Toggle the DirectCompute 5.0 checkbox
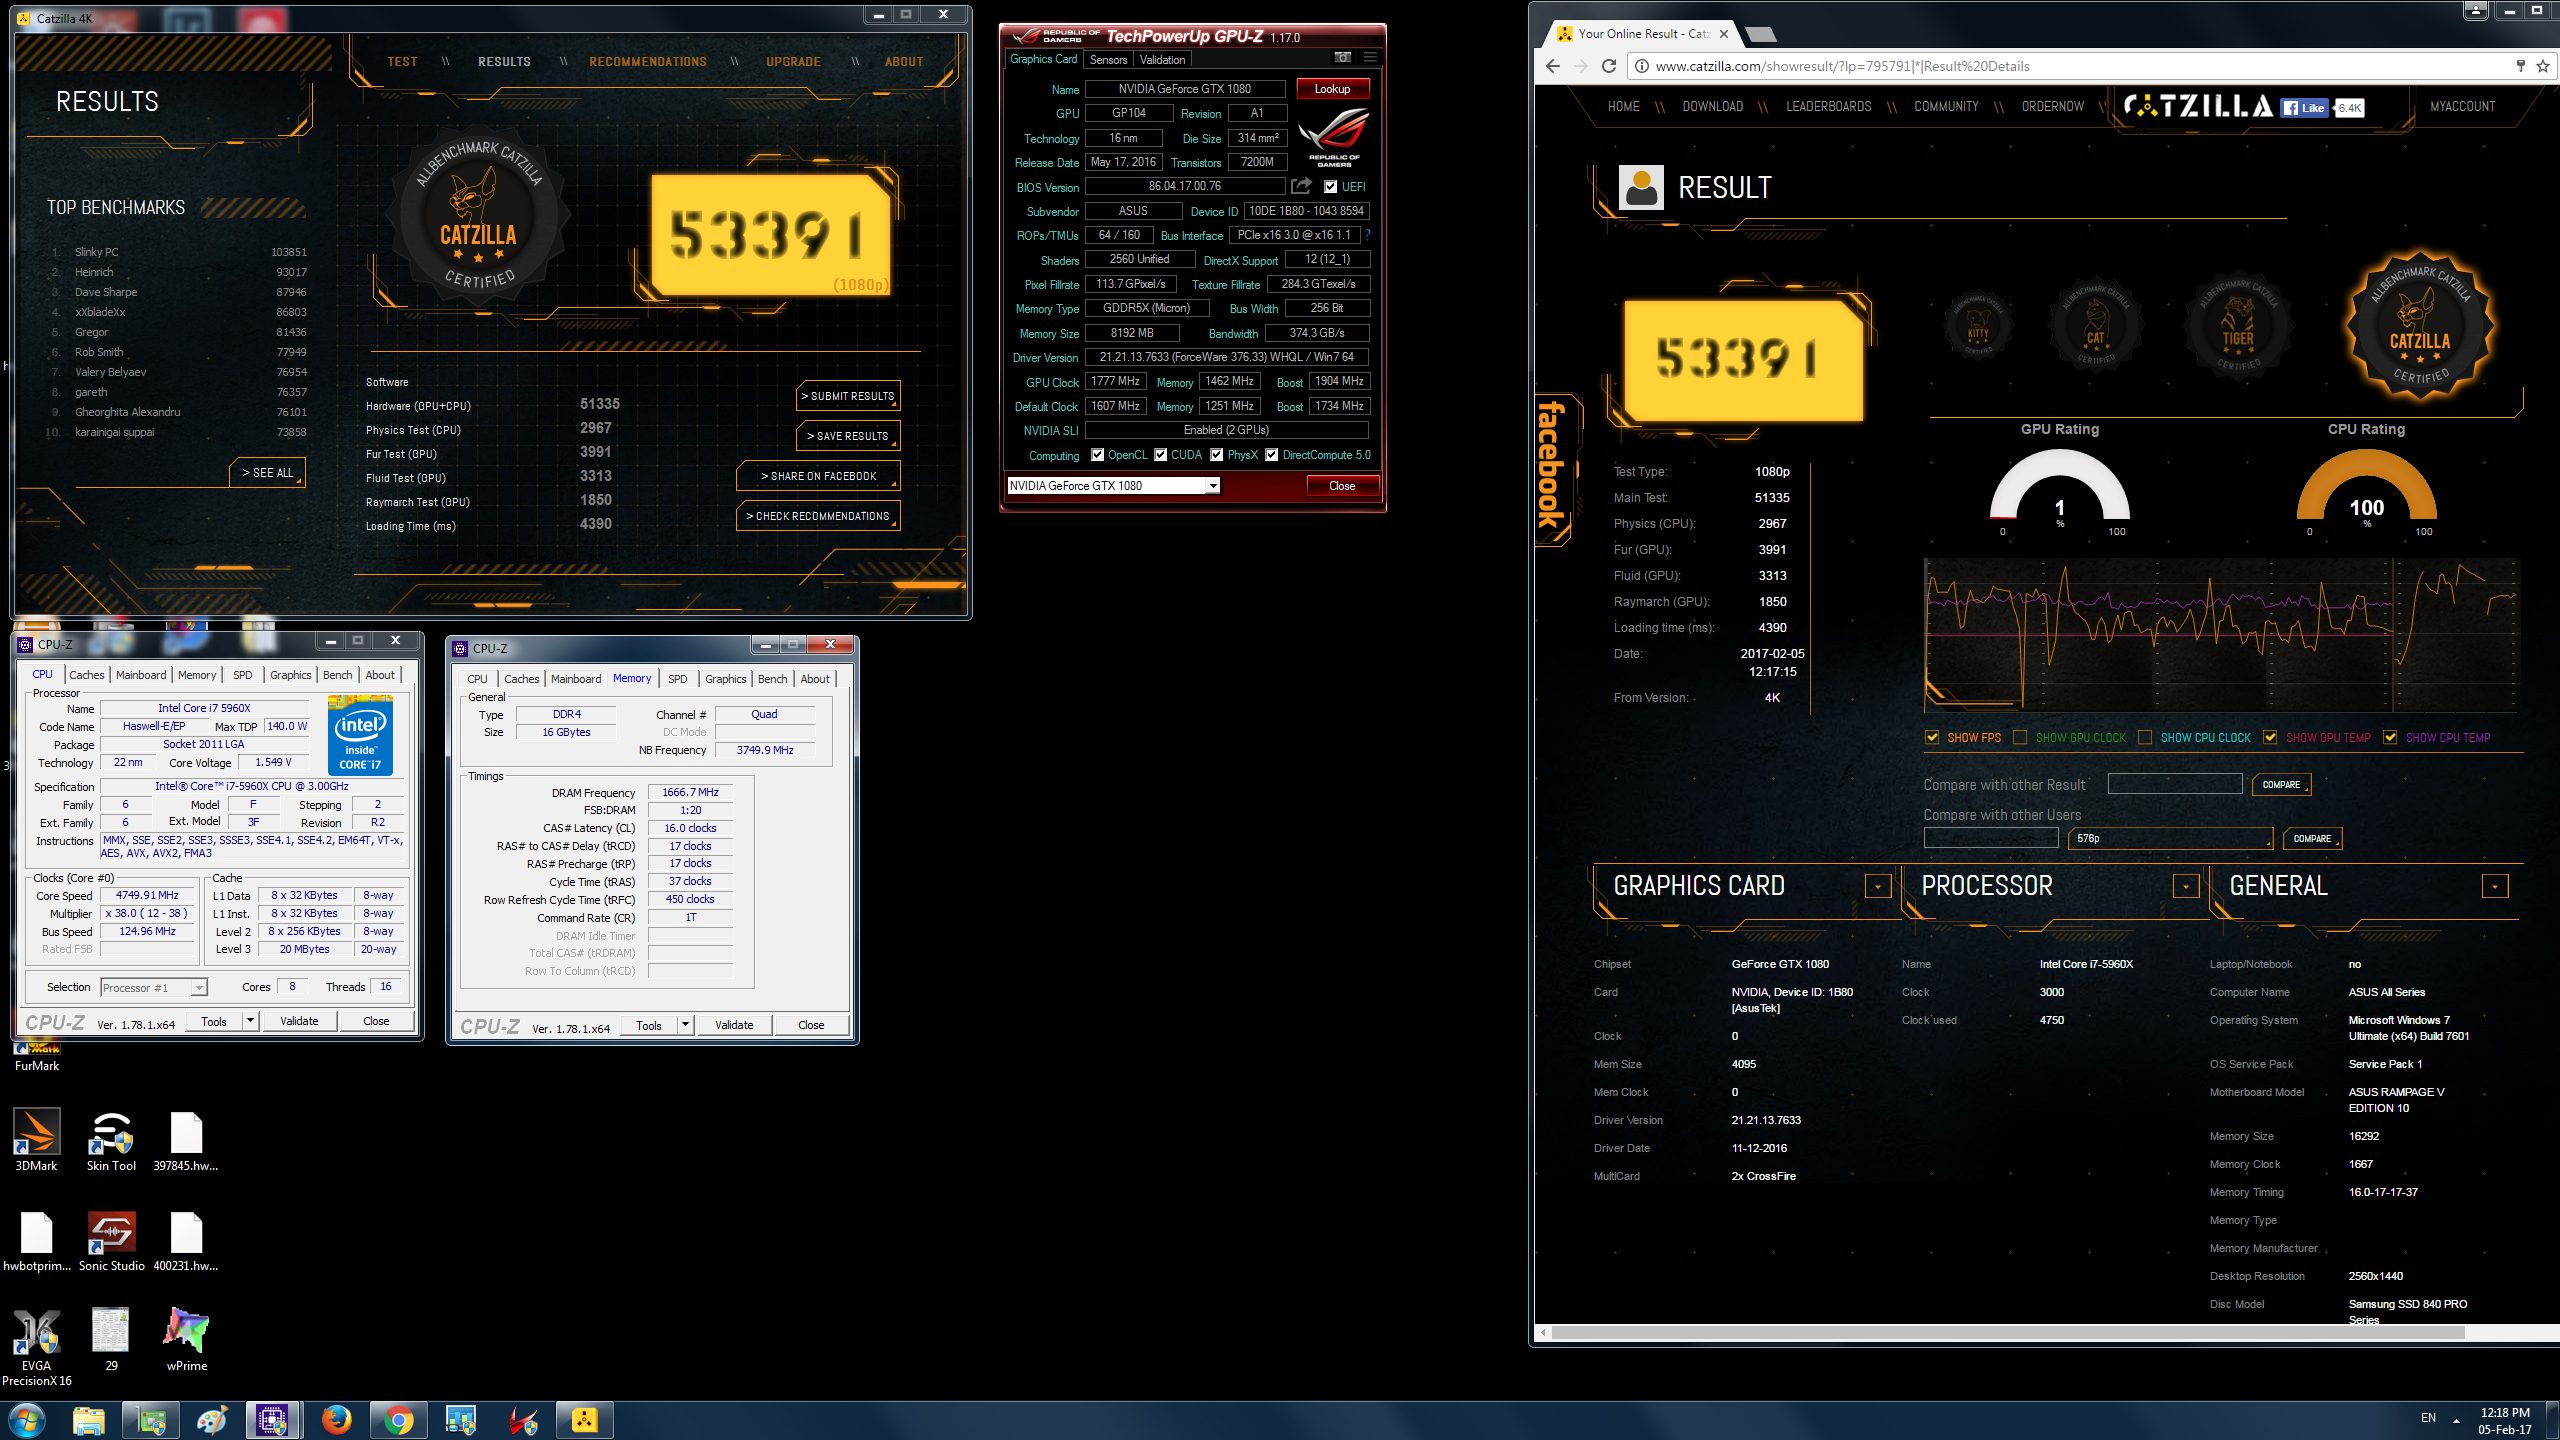The height and width of the screenshot is (1440, 2560). [1271, 455]
